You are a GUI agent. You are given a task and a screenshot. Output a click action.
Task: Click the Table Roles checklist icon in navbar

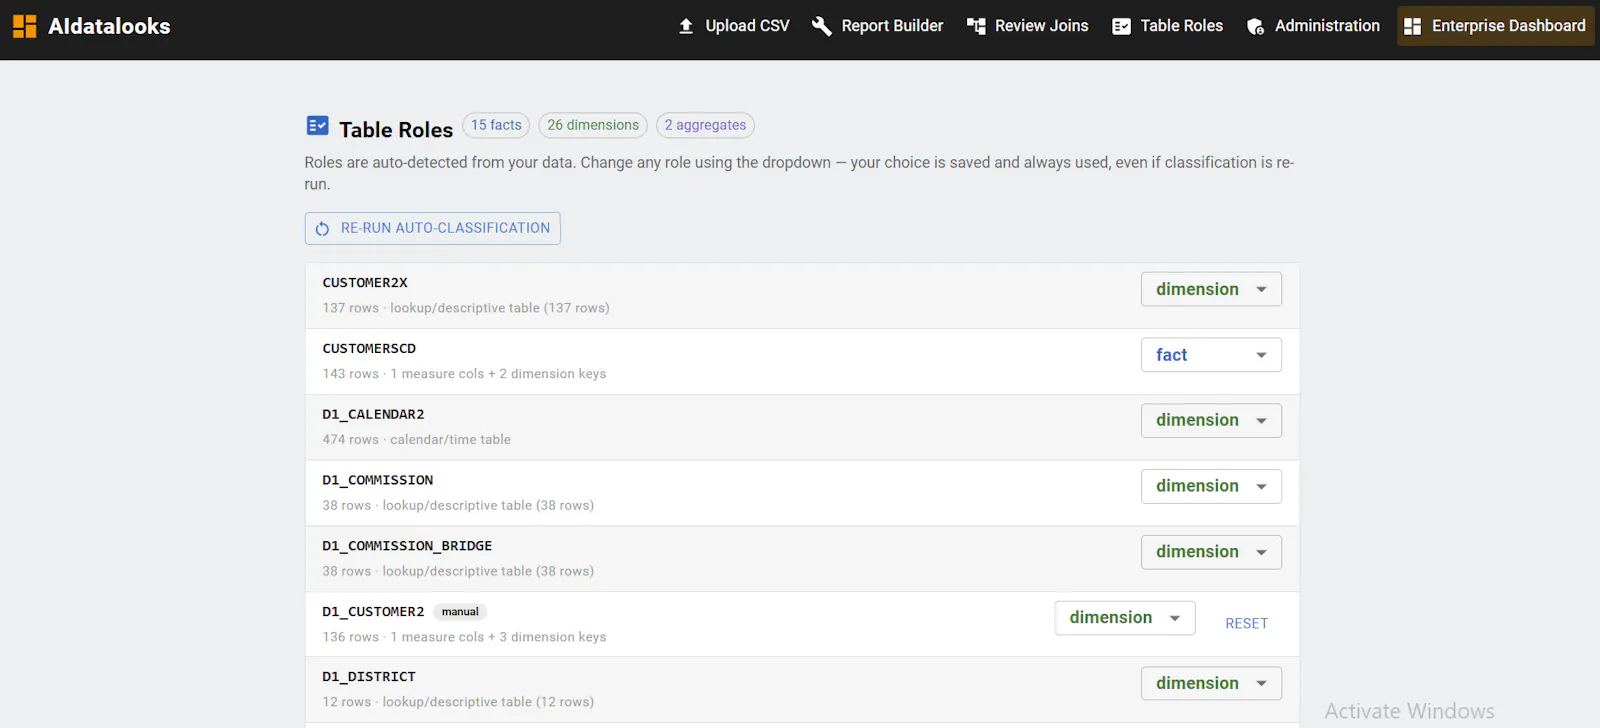pos(1122,26)
